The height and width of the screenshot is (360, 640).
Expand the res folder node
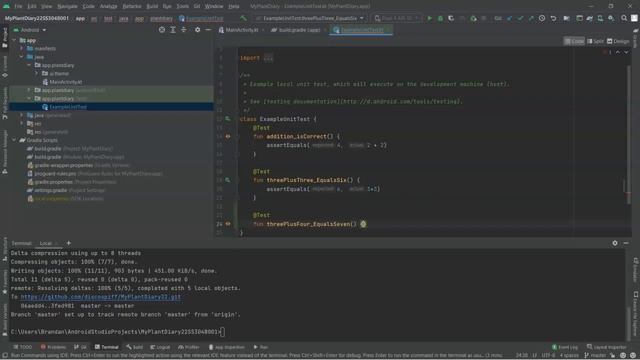tap(22, 123)
